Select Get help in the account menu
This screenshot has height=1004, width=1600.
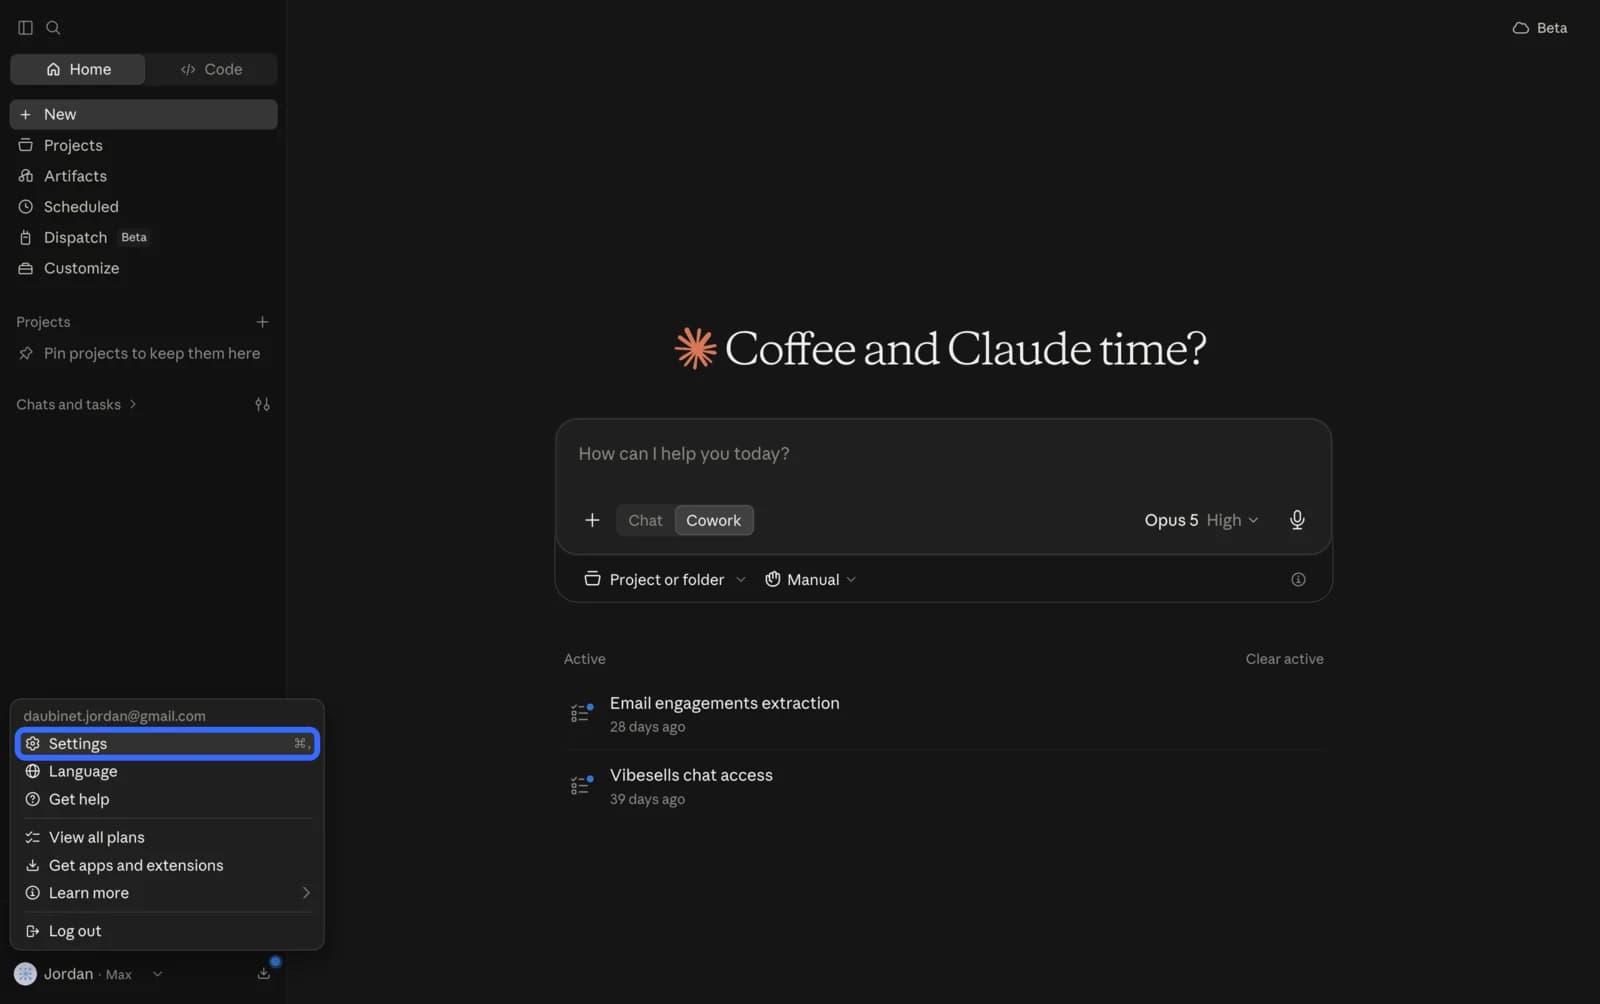pyautogui.click(x=167, y=800)
